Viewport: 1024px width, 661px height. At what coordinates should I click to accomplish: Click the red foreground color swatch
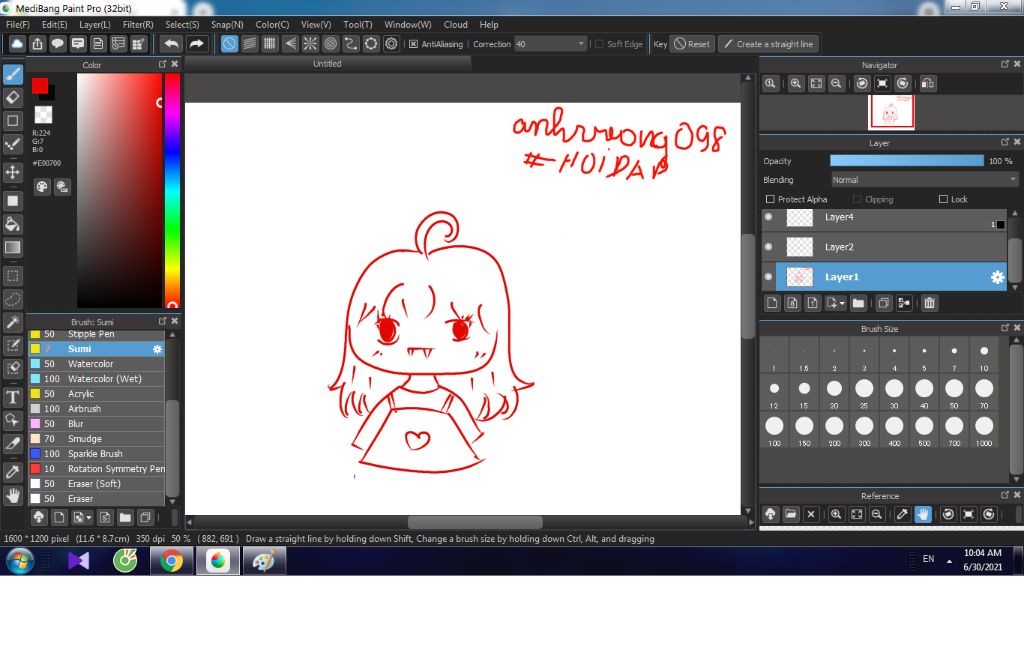[x=40, y=86]
